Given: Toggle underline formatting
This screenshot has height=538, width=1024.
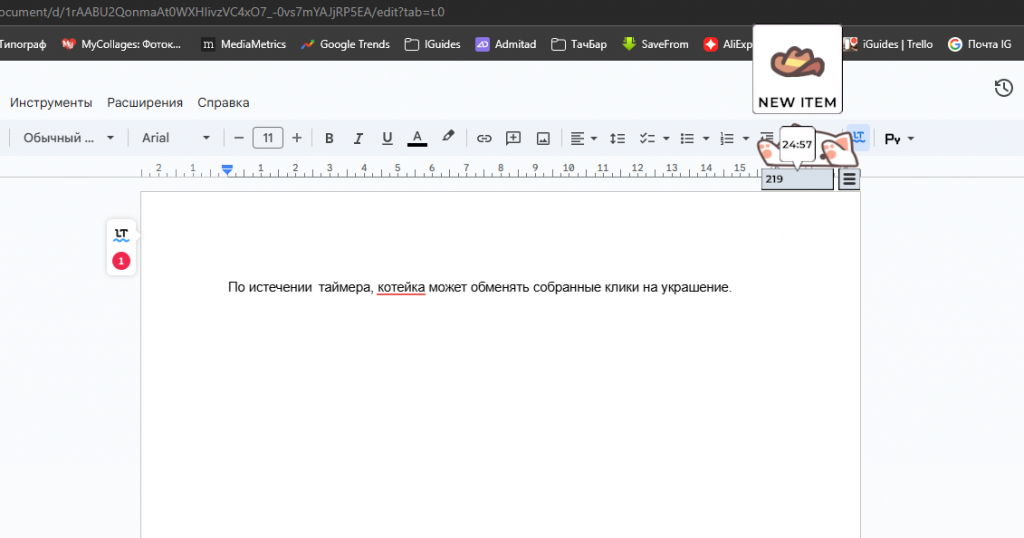Looking at the screenshot, I should click(387, 138).
